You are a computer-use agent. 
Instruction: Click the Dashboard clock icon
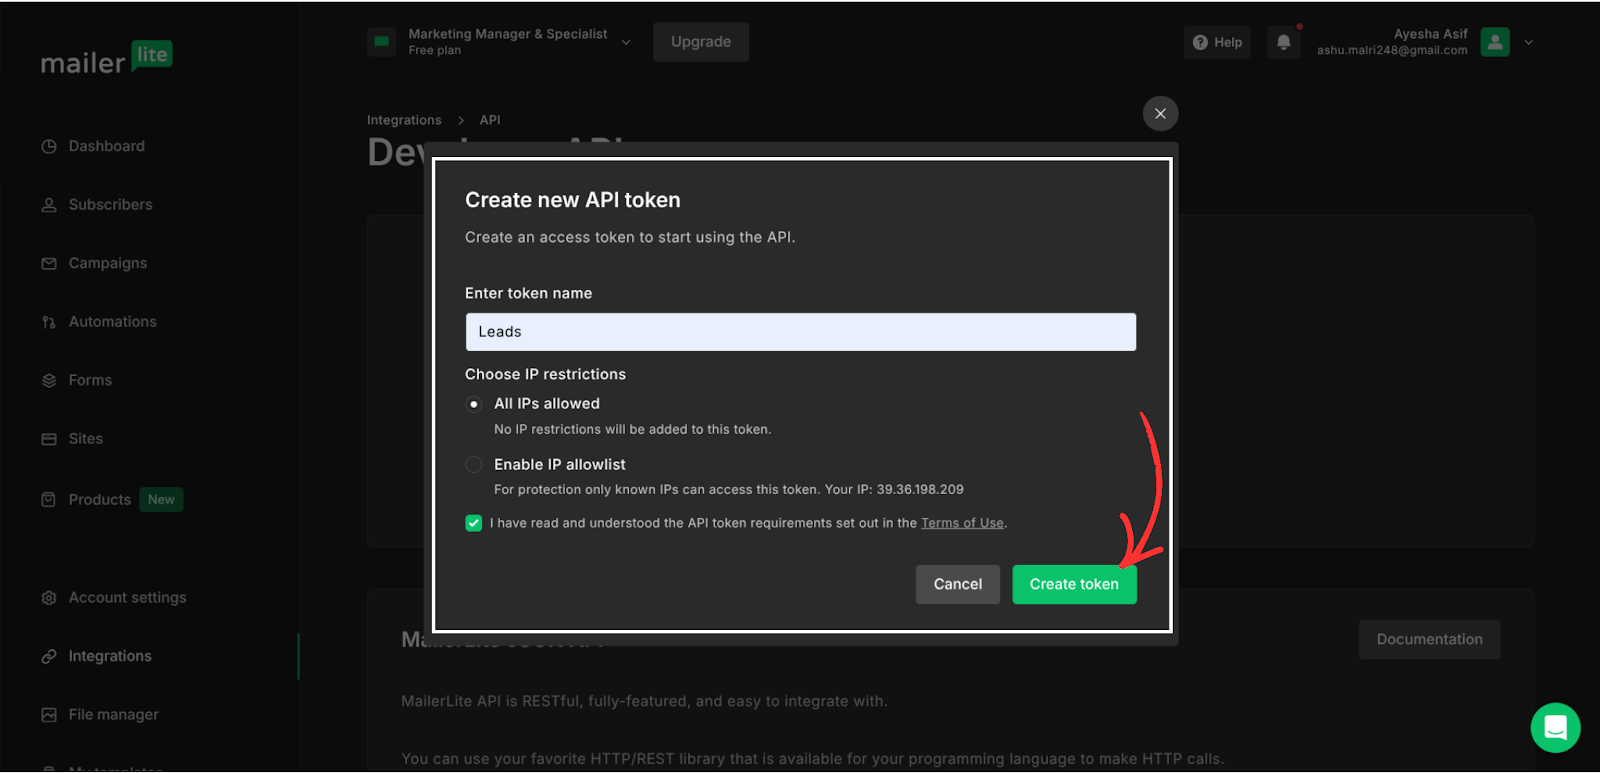pos(49,146)
